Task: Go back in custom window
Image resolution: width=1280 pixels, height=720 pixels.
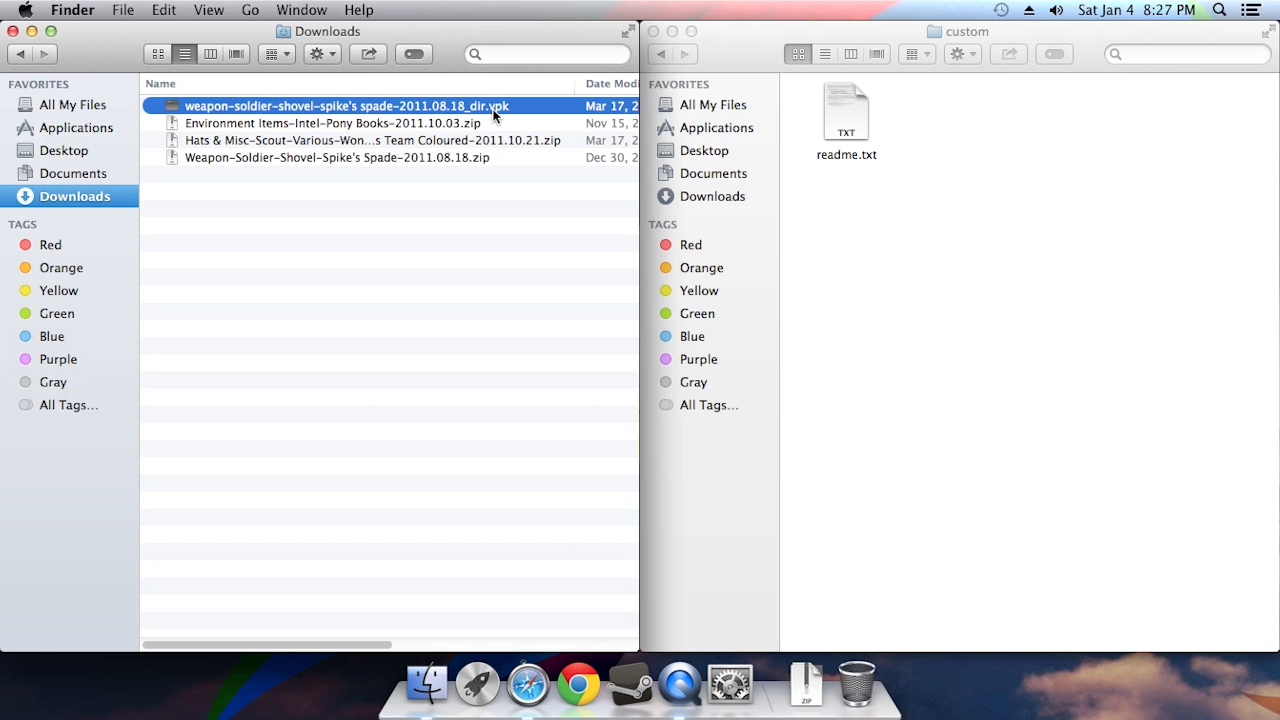Action: tap(660, 54)
